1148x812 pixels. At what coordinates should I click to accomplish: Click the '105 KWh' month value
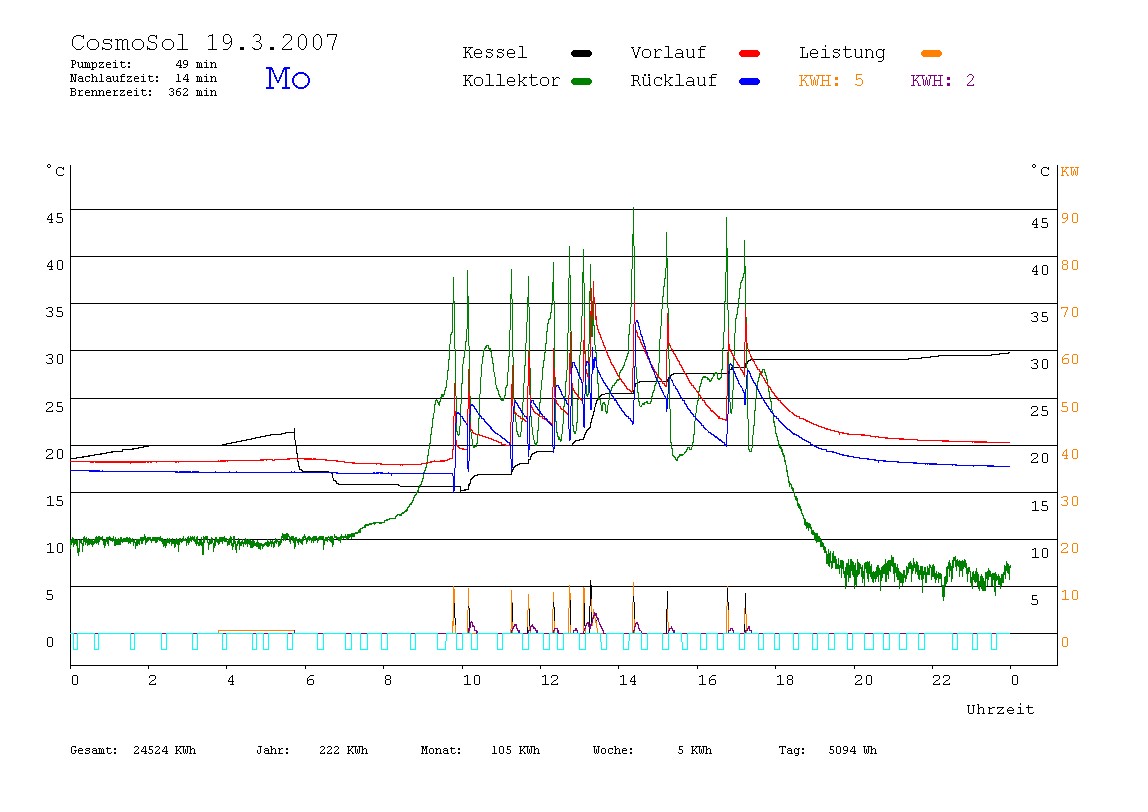515,750
